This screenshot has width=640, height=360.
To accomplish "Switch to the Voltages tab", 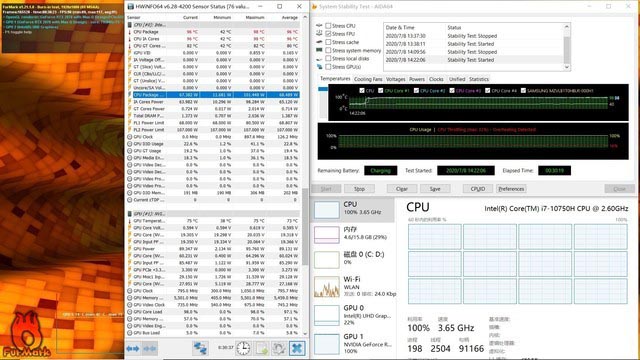I will click(396, 79).
